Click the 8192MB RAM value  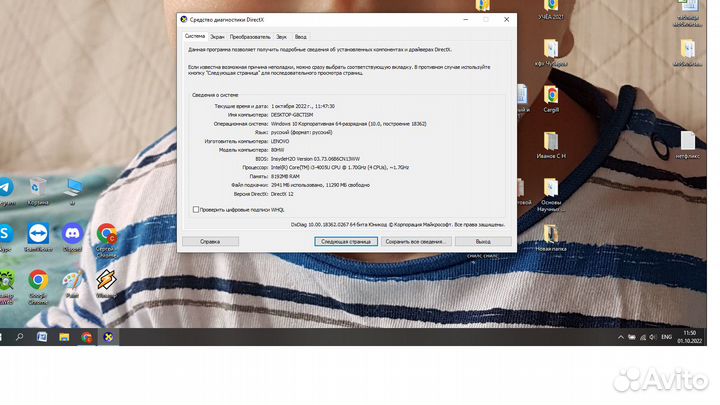[x=285, y=176]
